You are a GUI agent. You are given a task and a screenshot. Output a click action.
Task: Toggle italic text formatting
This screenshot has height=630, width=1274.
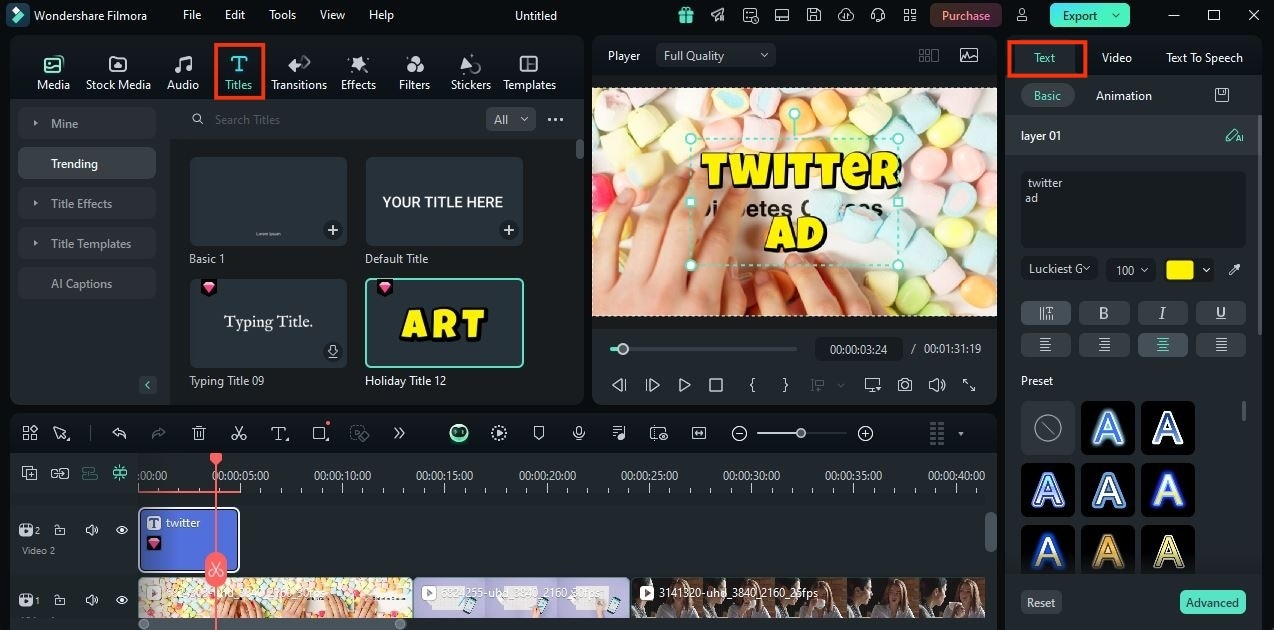click(1162, 313)
